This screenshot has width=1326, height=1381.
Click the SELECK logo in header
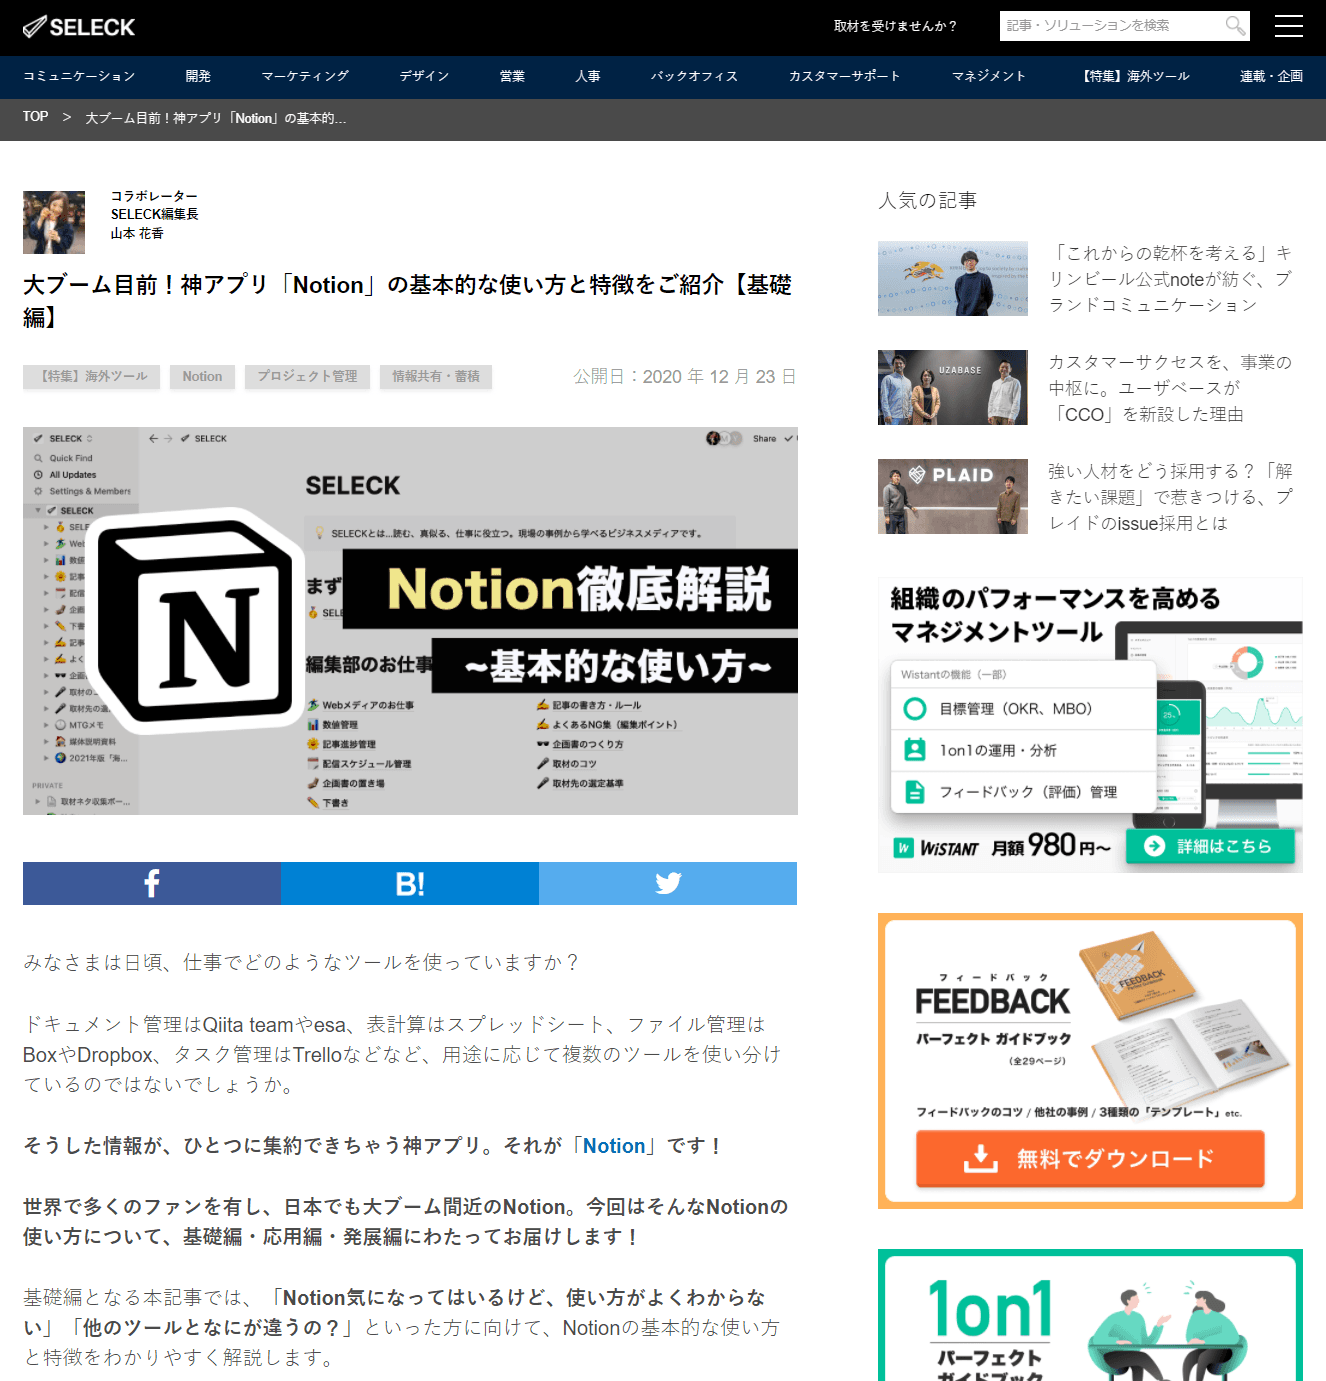[x=79, y=27]
